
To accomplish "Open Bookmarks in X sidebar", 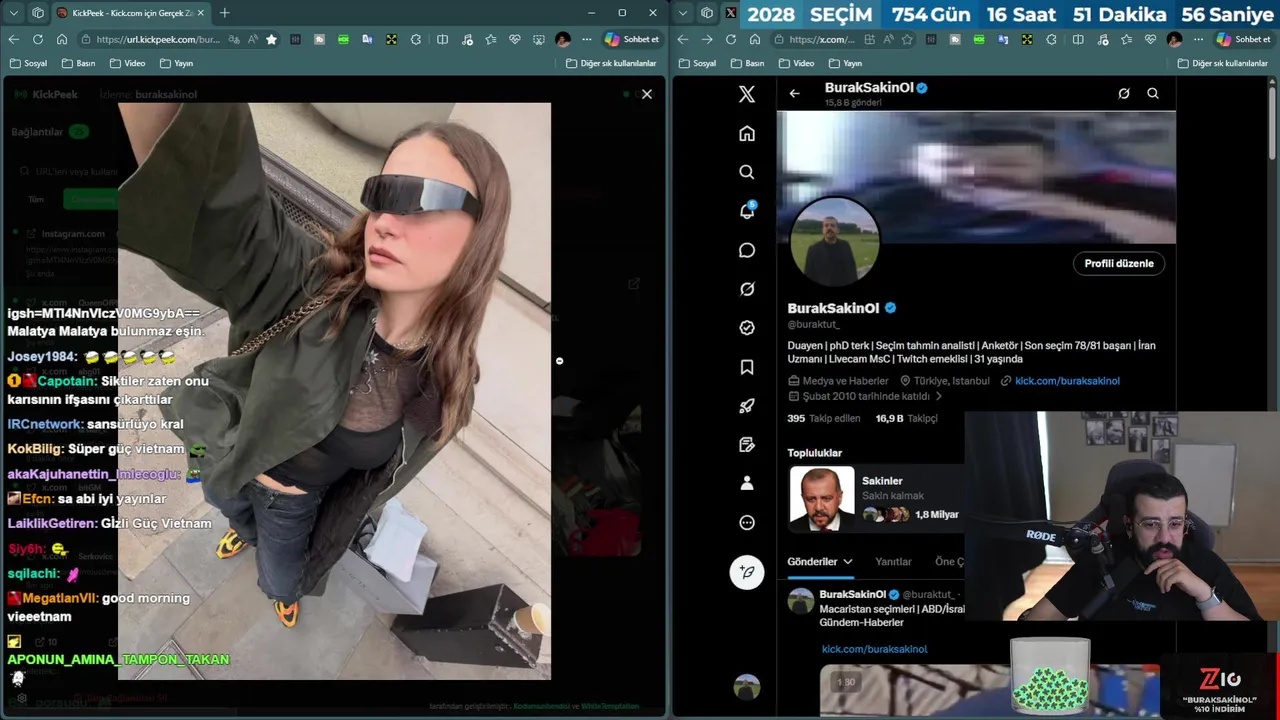I will click(747, 367).
